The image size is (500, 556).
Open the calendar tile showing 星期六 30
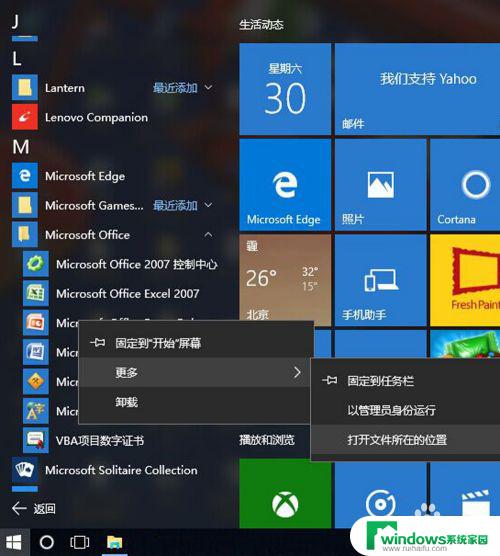pyautogui.click(x=285, y=89)
